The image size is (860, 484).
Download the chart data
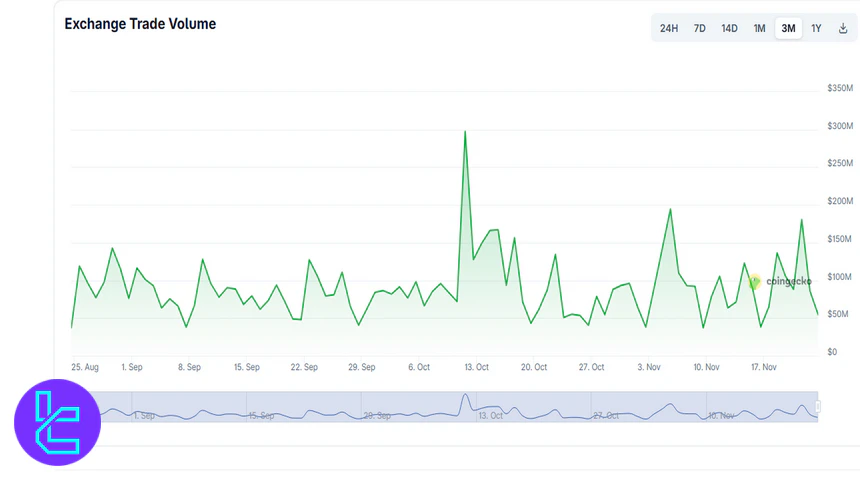tap(843, 29)
